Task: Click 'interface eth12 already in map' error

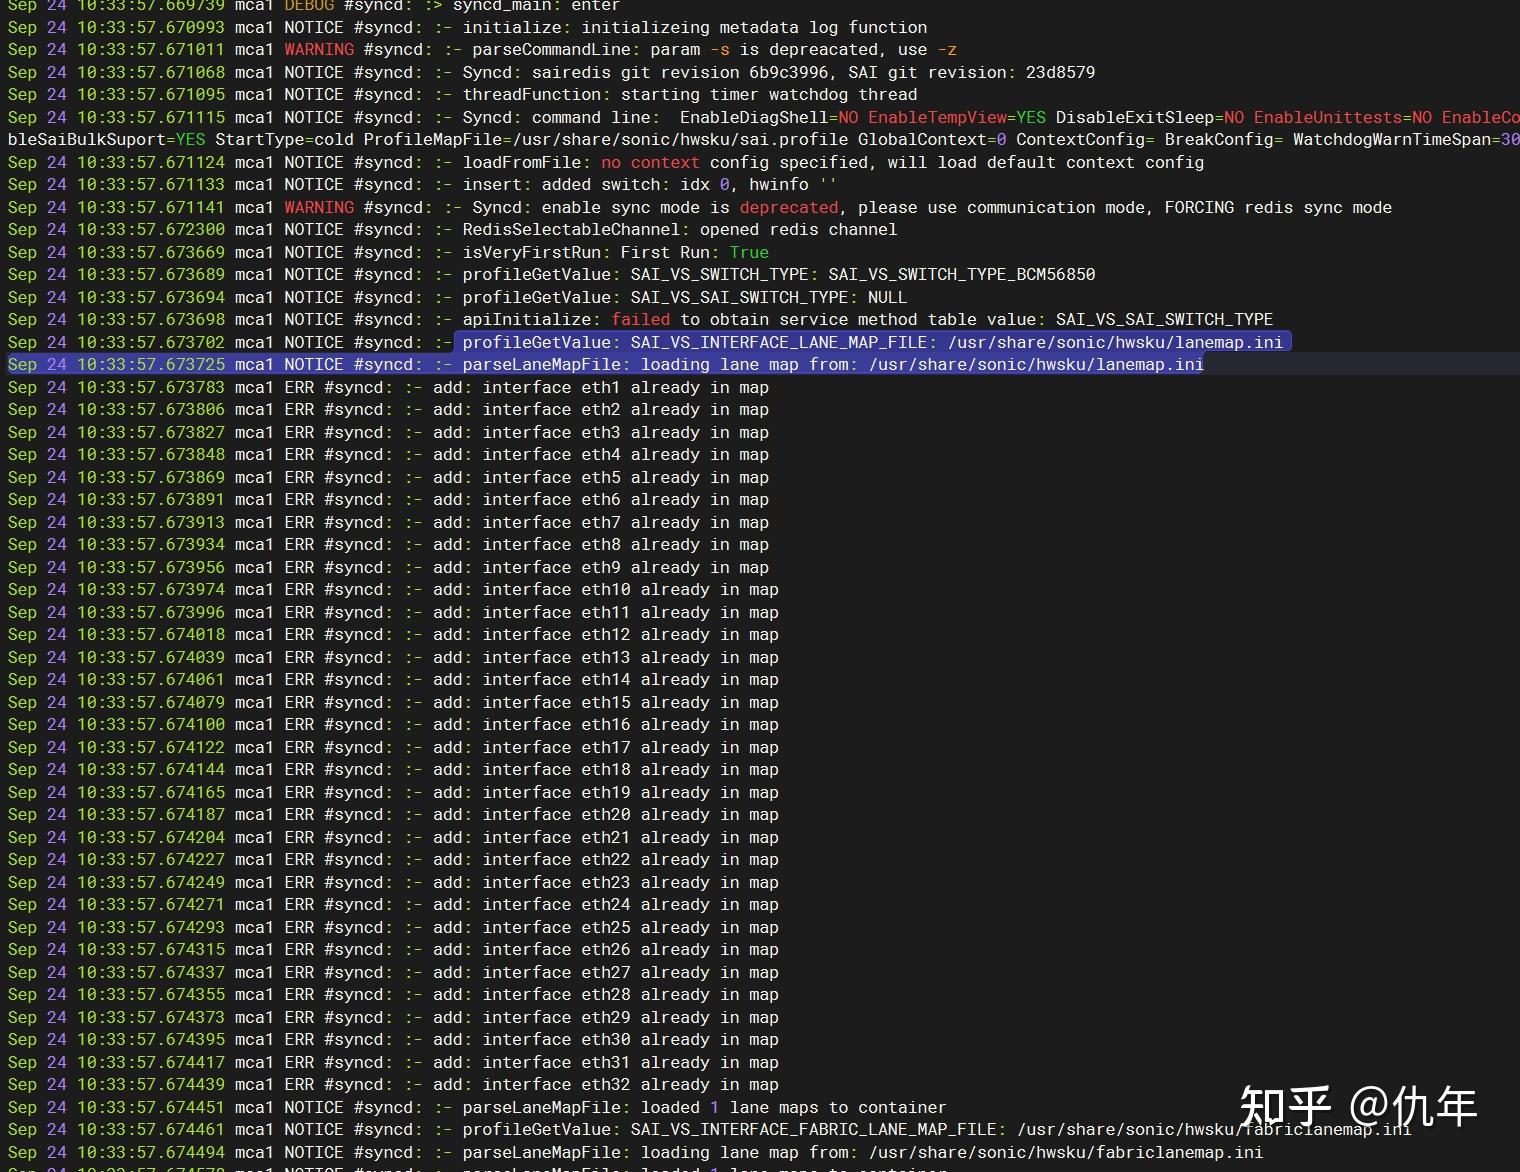Action: tap(631, 634)
